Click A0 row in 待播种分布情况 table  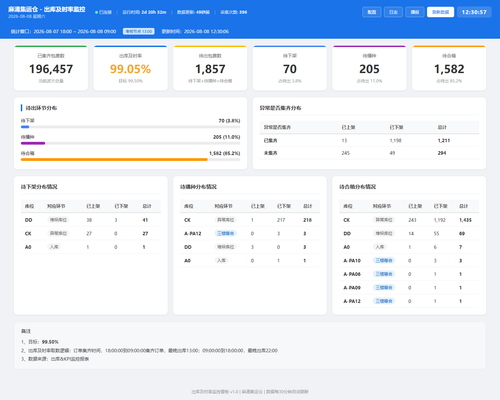250,261
